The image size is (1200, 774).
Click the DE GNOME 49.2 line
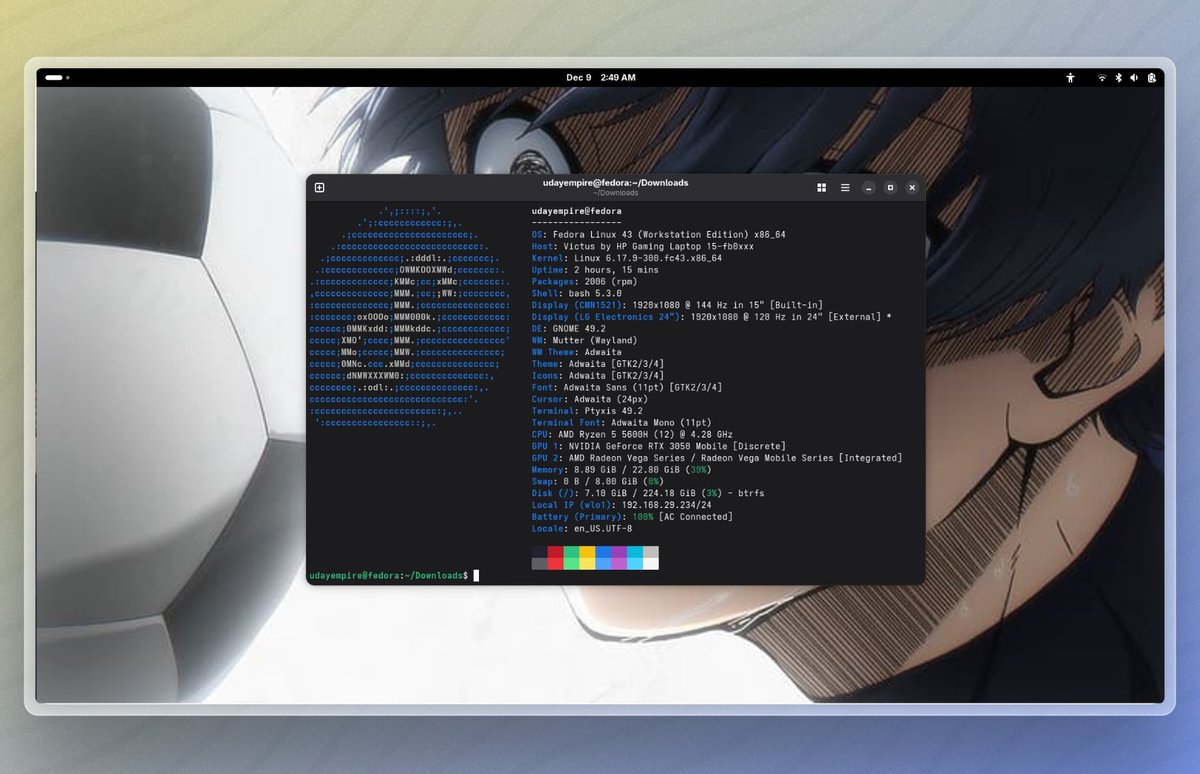(x=571, y=329)
